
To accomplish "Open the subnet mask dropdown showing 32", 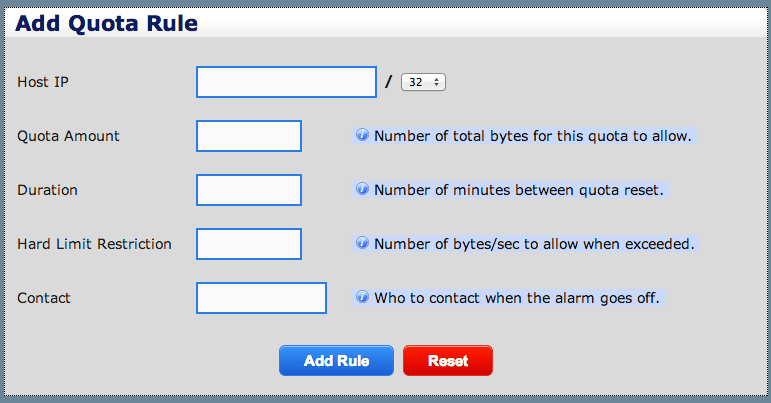I will pyautogui.click(x=423, y=82).
